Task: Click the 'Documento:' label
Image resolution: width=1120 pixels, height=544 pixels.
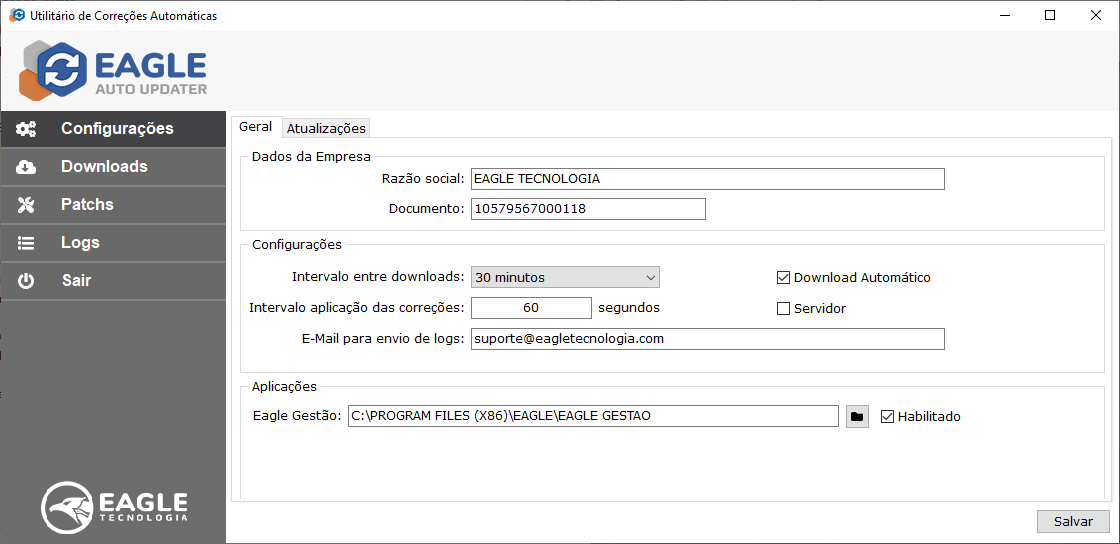Action: [427, 209]
